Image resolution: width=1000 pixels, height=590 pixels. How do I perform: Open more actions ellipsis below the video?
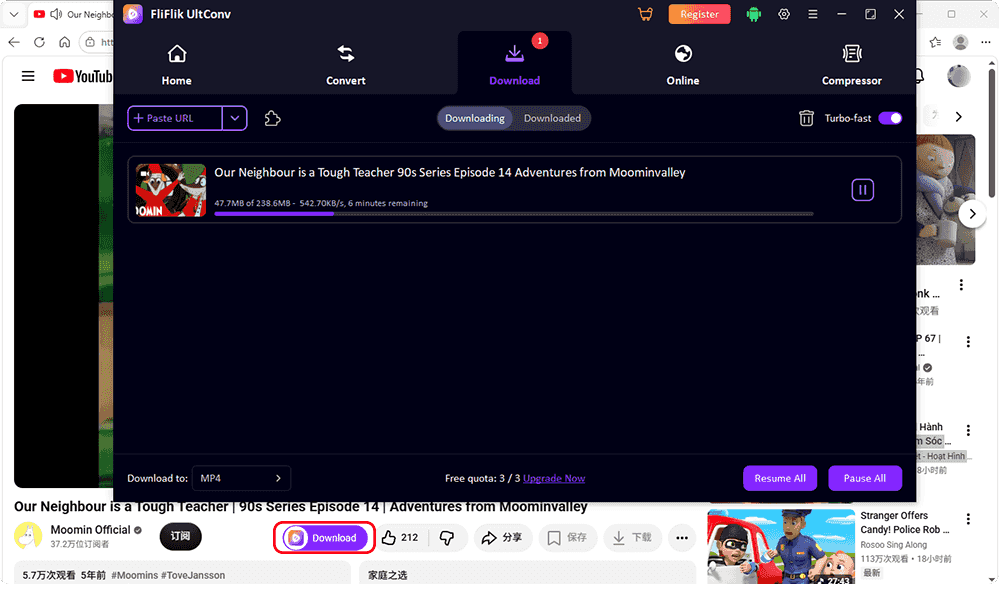pyautogui.click(x=682, y=538)
